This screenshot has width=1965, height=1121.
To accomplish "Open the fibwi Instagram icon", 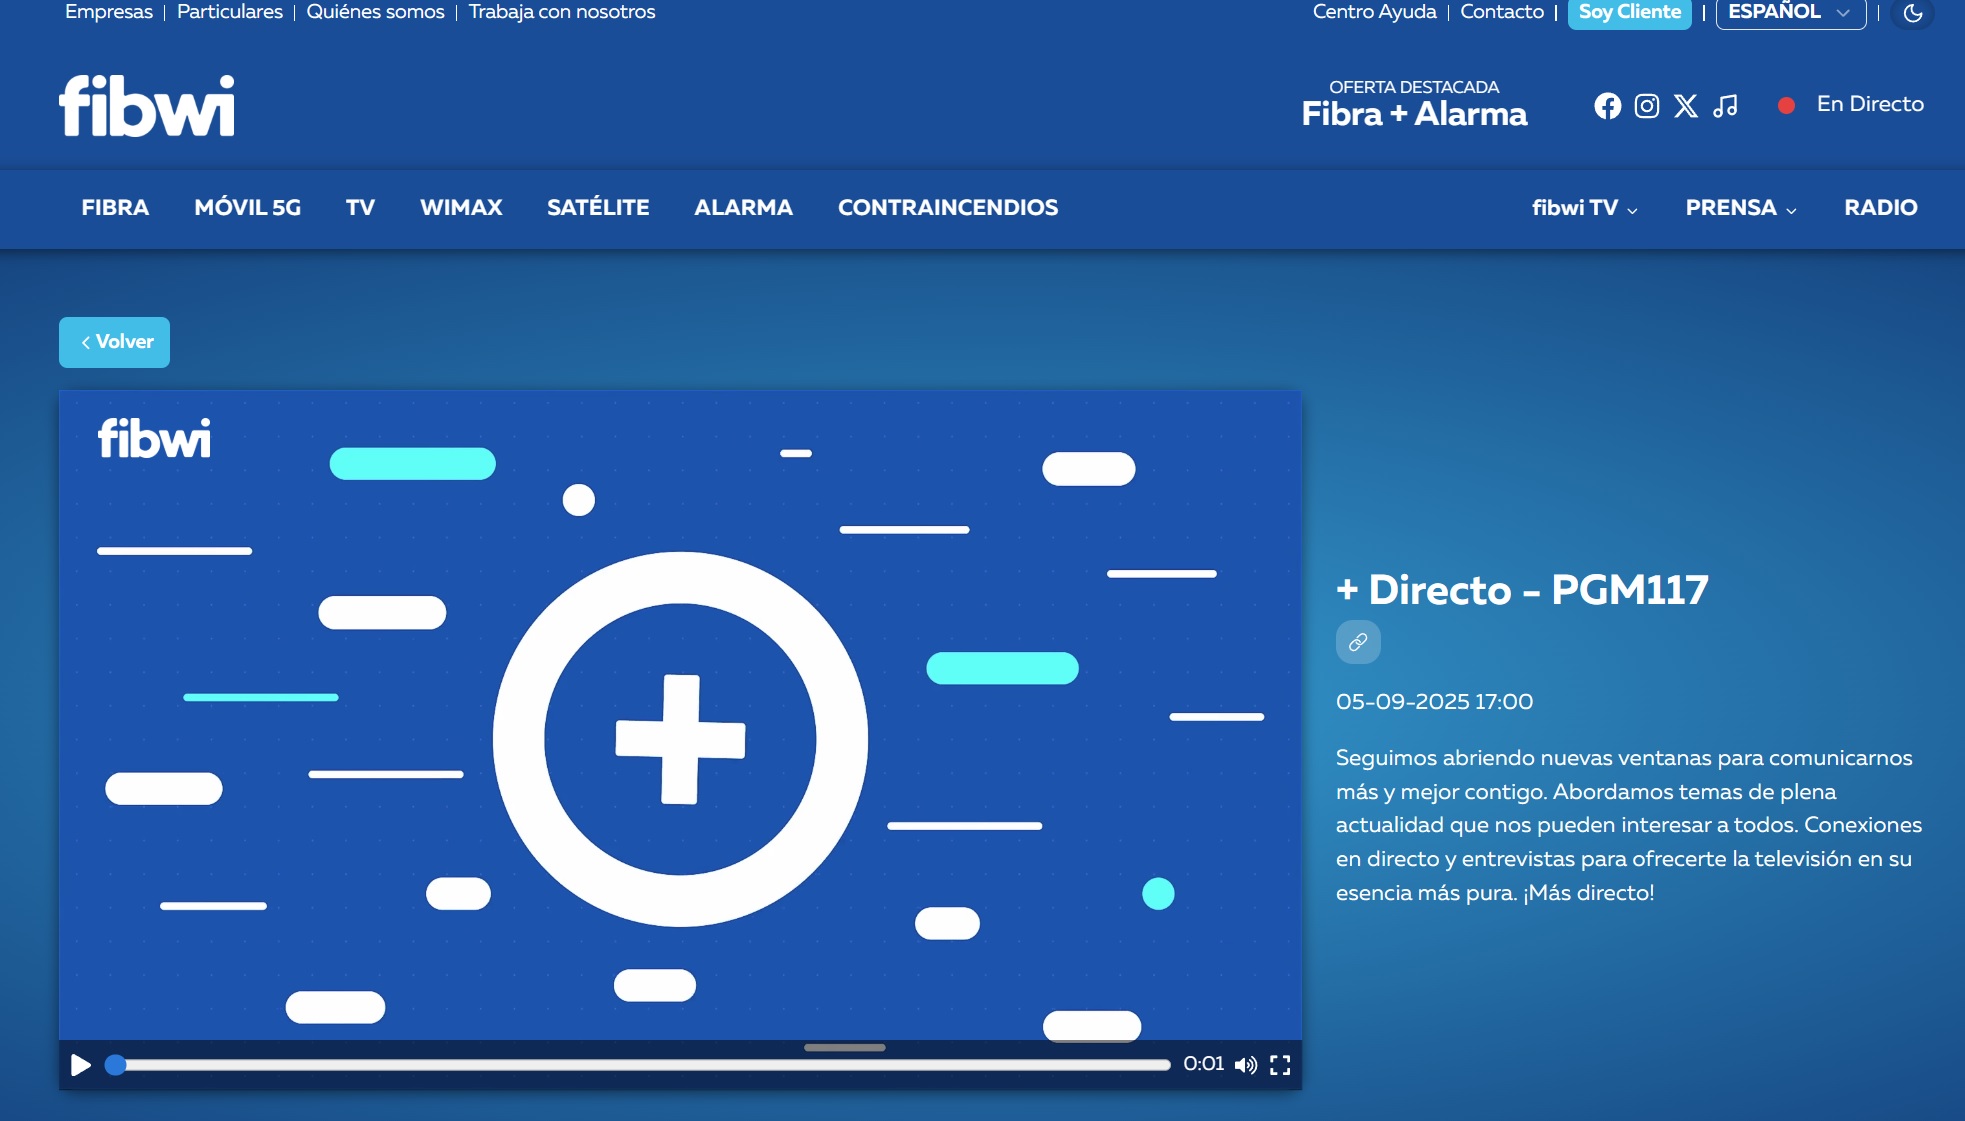I will (1647, 105).
